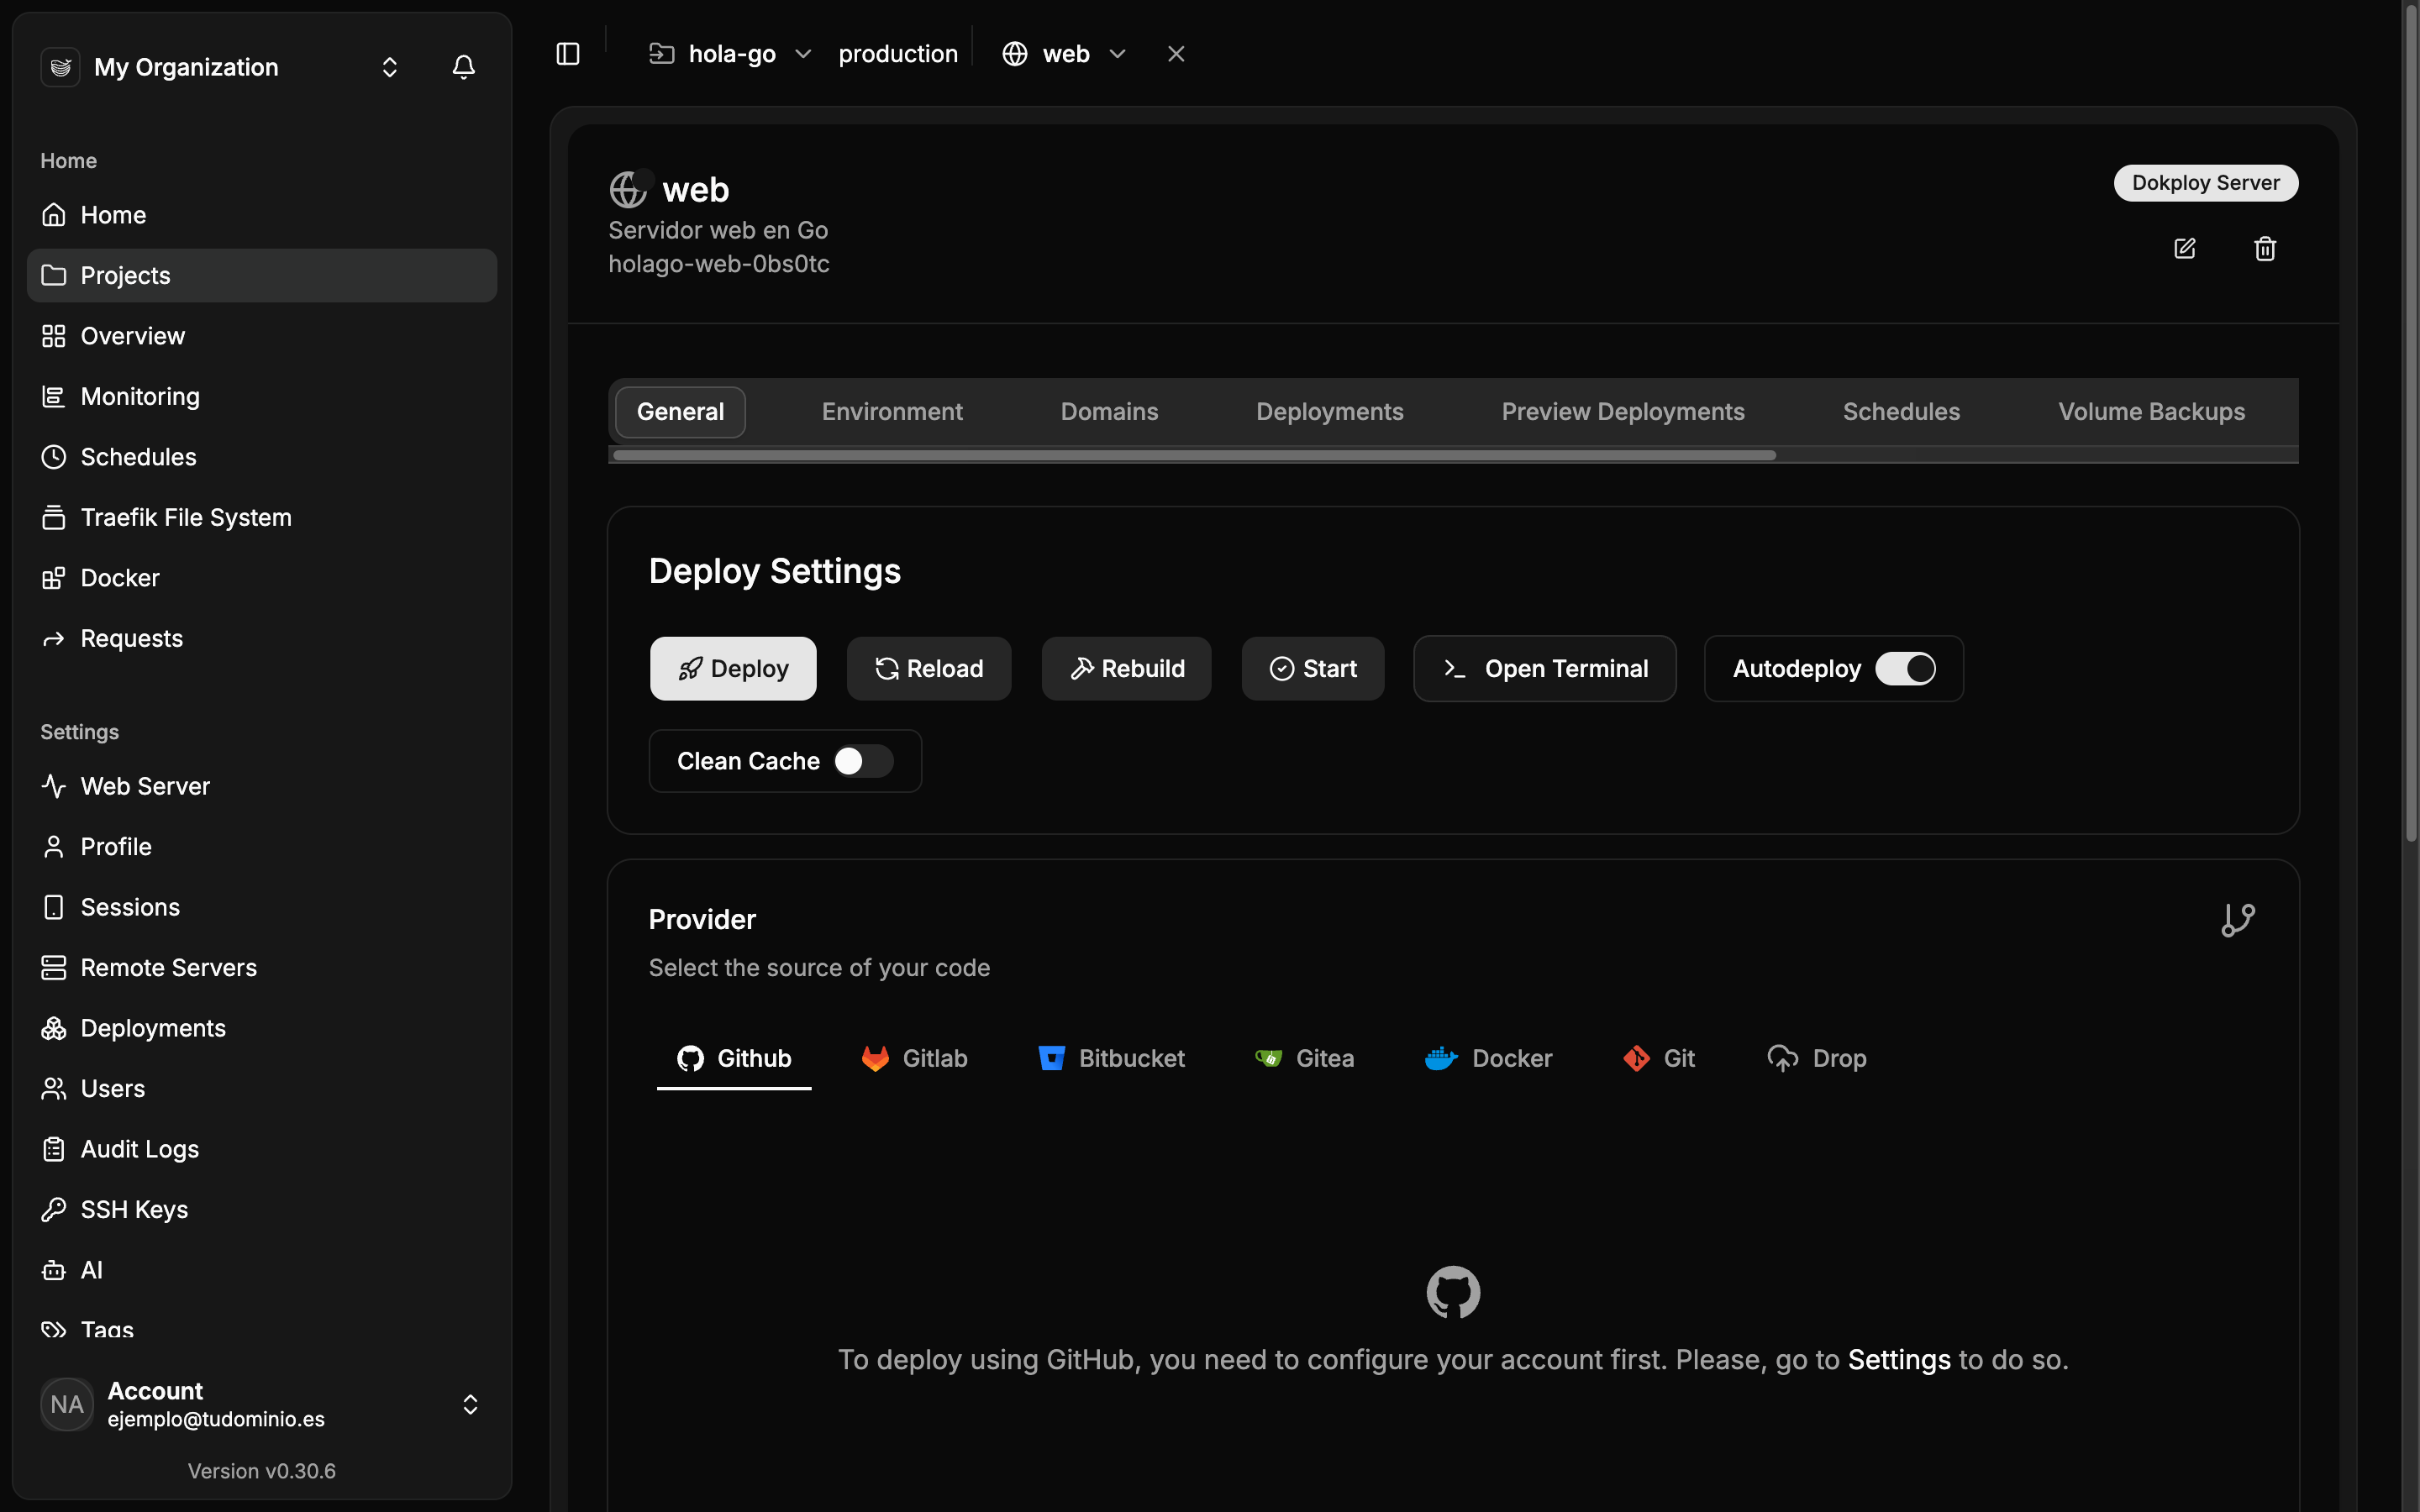Open Web Server settings
Viewport: 2420px width, 1512px height.
(262, 786)
